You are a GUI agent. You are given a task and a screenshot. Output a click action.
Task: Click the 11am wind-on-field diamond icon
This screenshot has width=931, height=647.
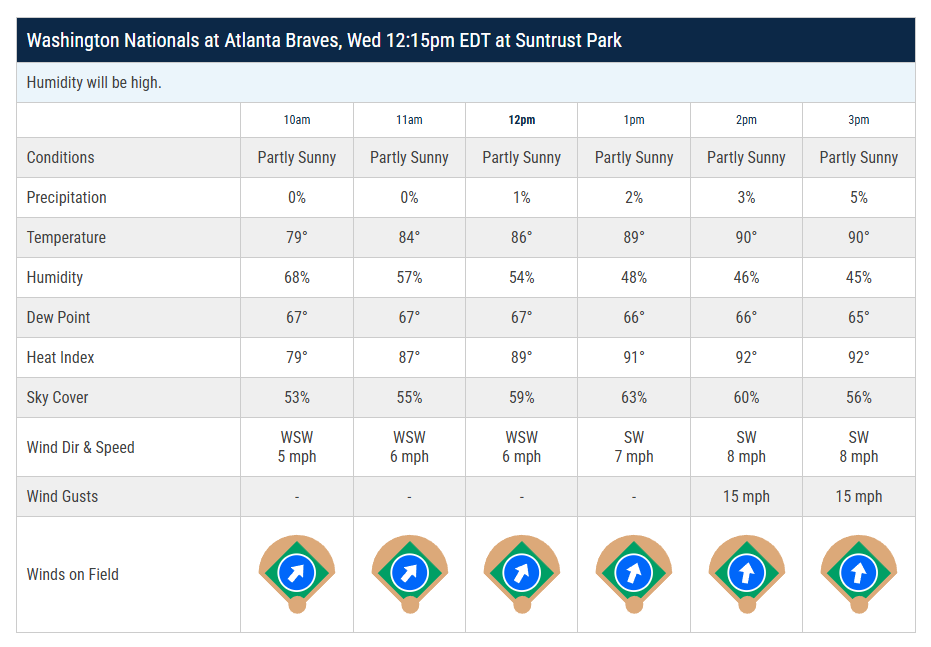[409, 573]
